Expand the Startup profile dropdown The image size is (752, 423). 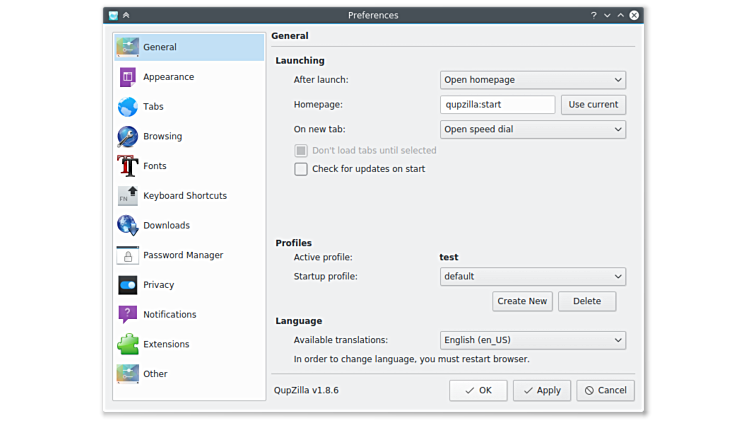click(x=532, y=276)
